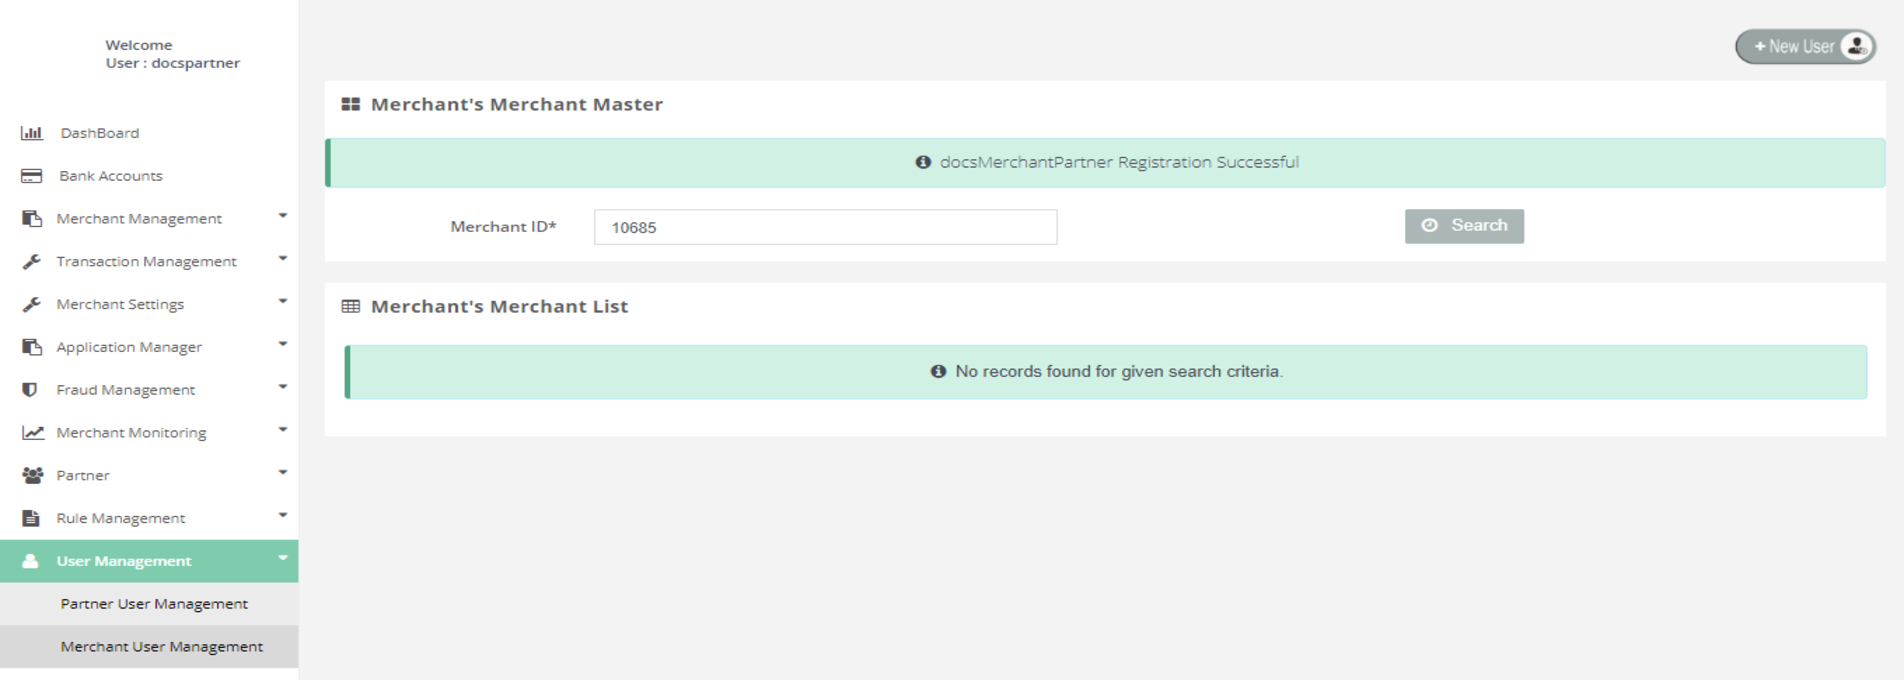Image resolution: width=1904 pixels, height=680 pixels.
Task: Click the Merchant Monitoring line chart icon
Action: (33, 433)
